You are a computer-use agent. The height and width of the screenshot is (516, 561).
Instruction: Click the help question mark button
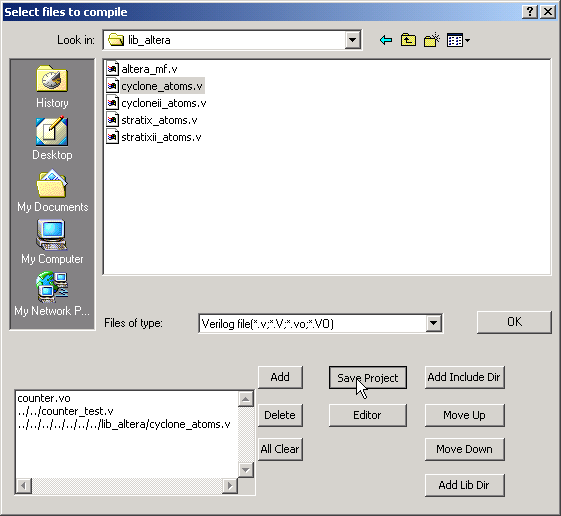tap(530, 12)
